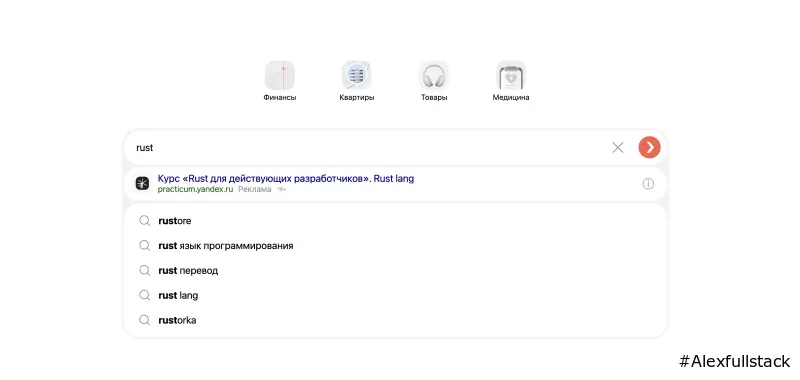This screenshot has width=800, height=380.
Task: Click the 16+ age rating label
Action: [282, 190]
